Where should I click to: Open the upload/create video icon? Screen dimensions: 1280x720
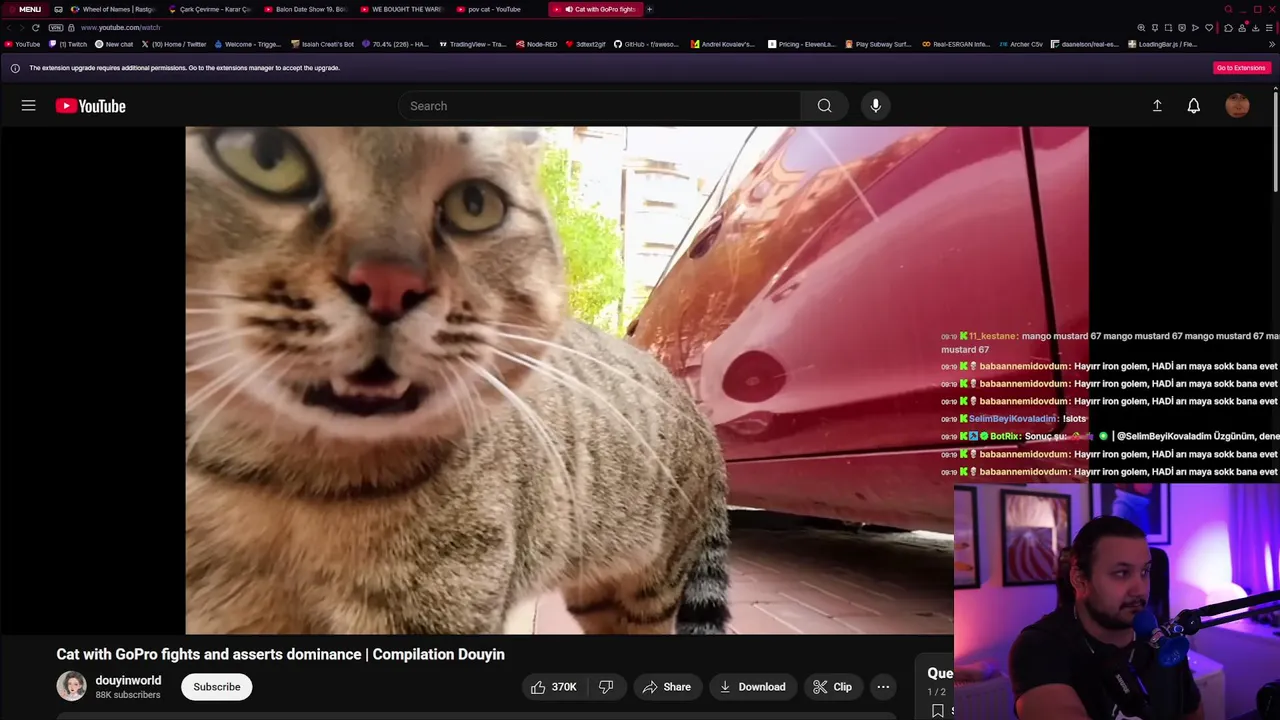[1157, 106]
